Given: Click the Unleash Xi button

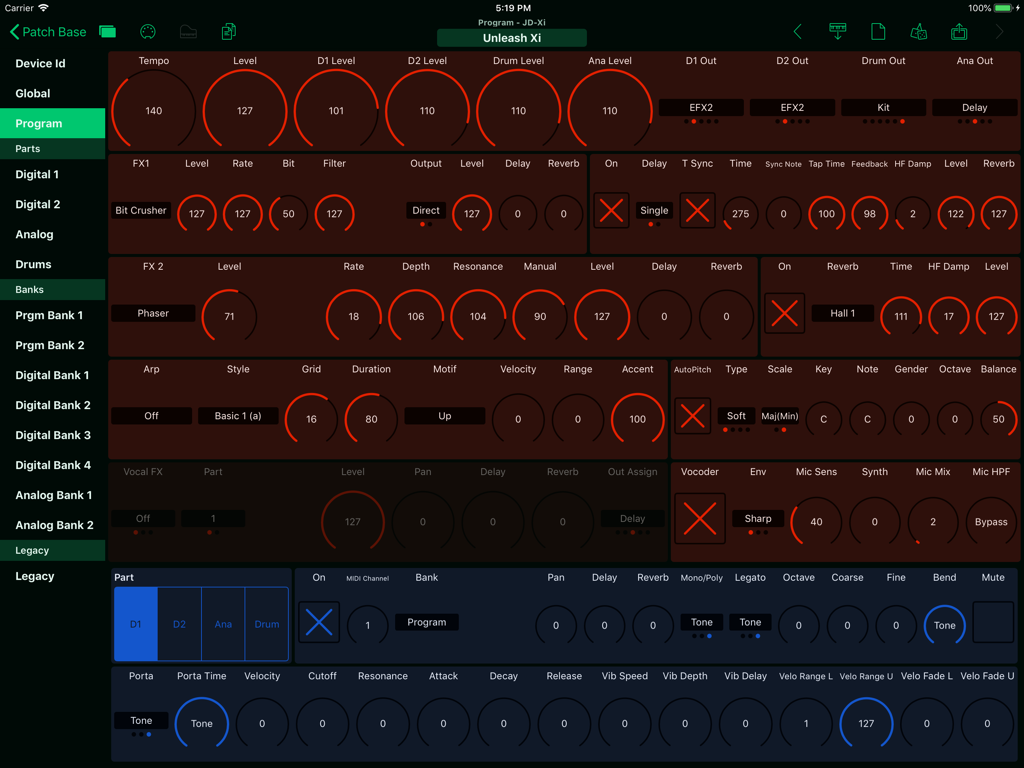Looking at the screenshot, I should click(x=511, y=37).
